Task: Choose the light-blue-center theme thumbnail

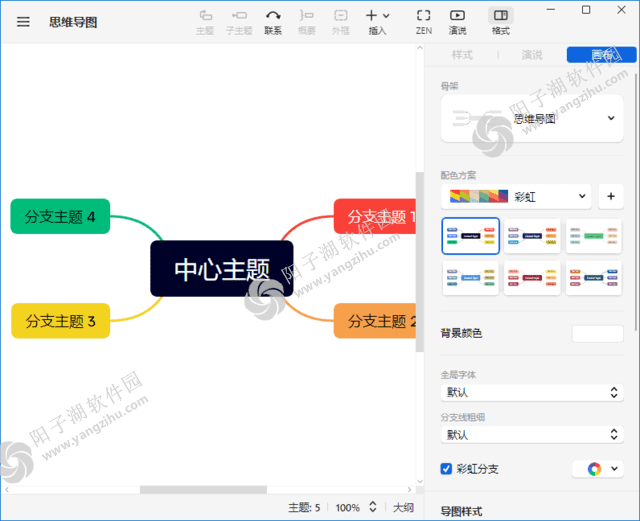Action: [x=471, y=278]
